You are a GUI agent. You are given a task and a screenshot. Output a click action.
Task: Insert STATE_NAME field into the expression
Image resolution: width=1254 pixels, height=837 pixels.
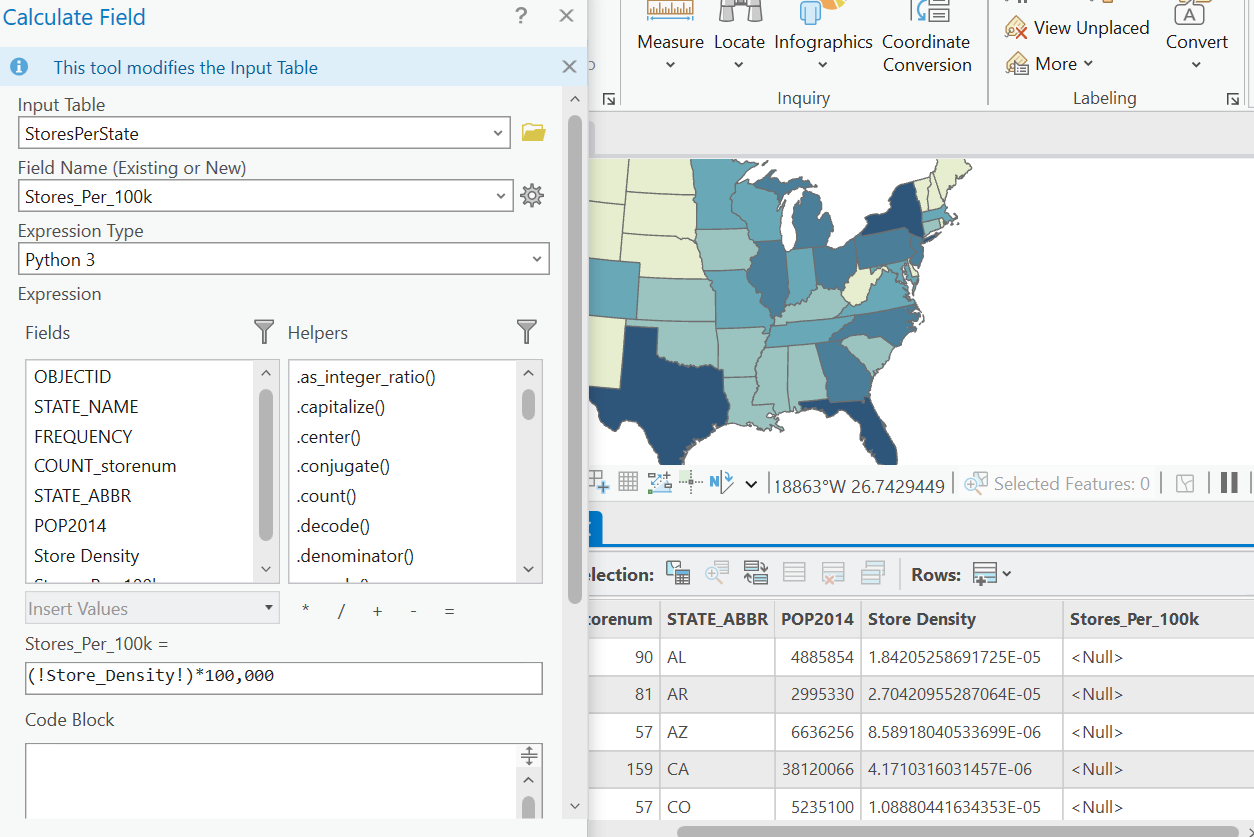pos(84,406)
